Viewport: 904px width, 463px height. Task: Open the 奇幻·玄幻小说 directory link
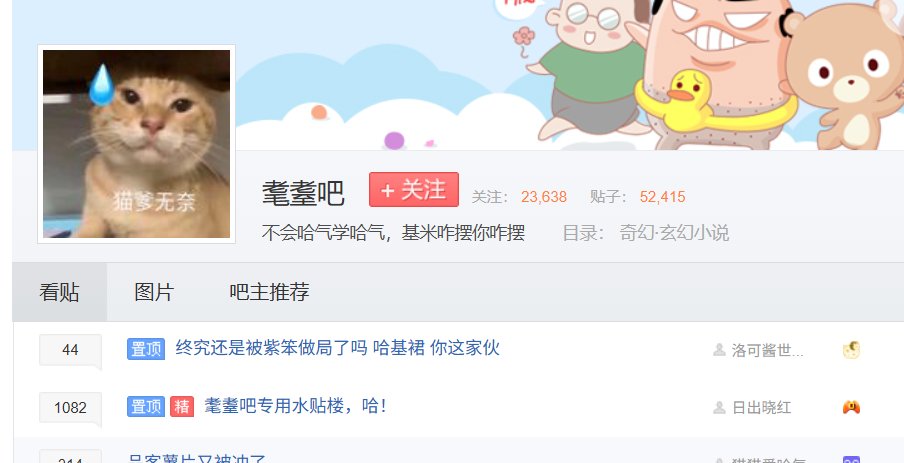click(x=674, y=233)
